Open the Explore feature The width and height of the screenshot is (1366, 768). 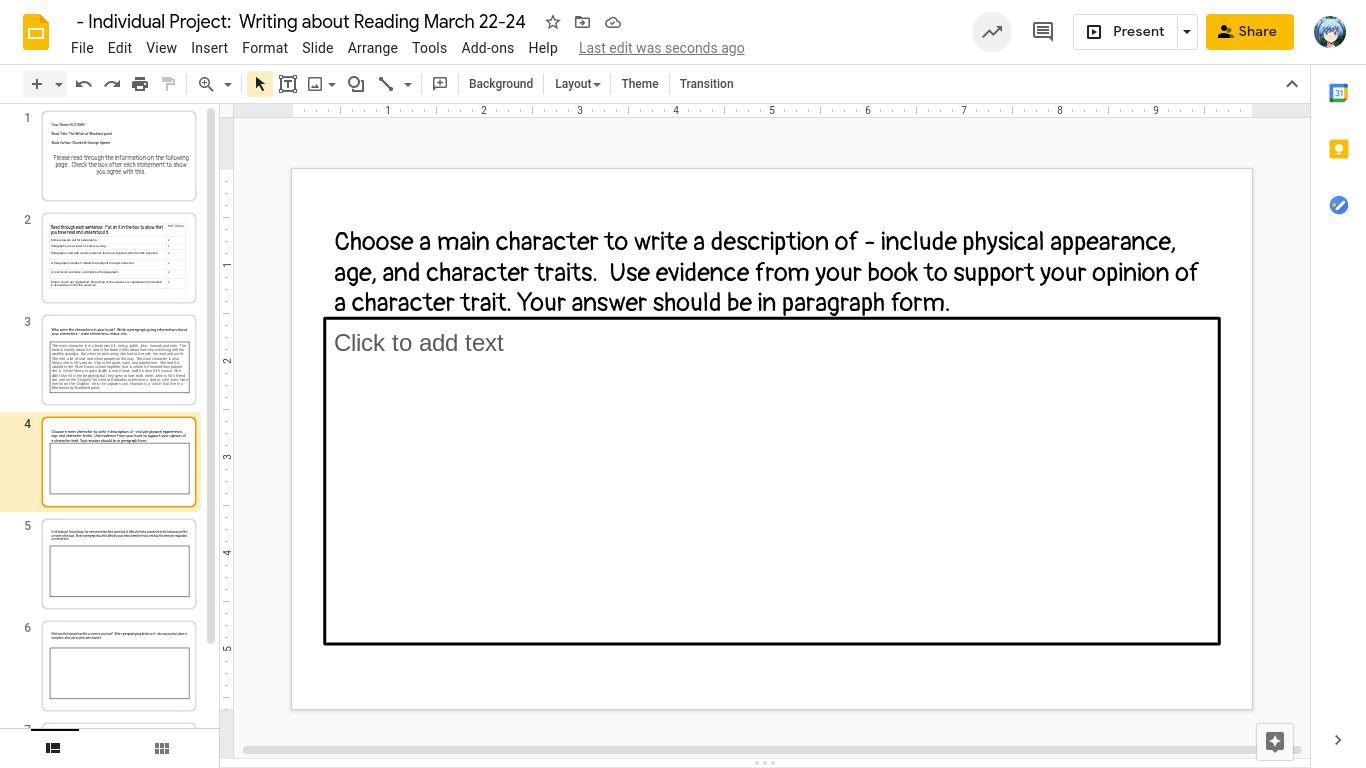(1275, 742)
